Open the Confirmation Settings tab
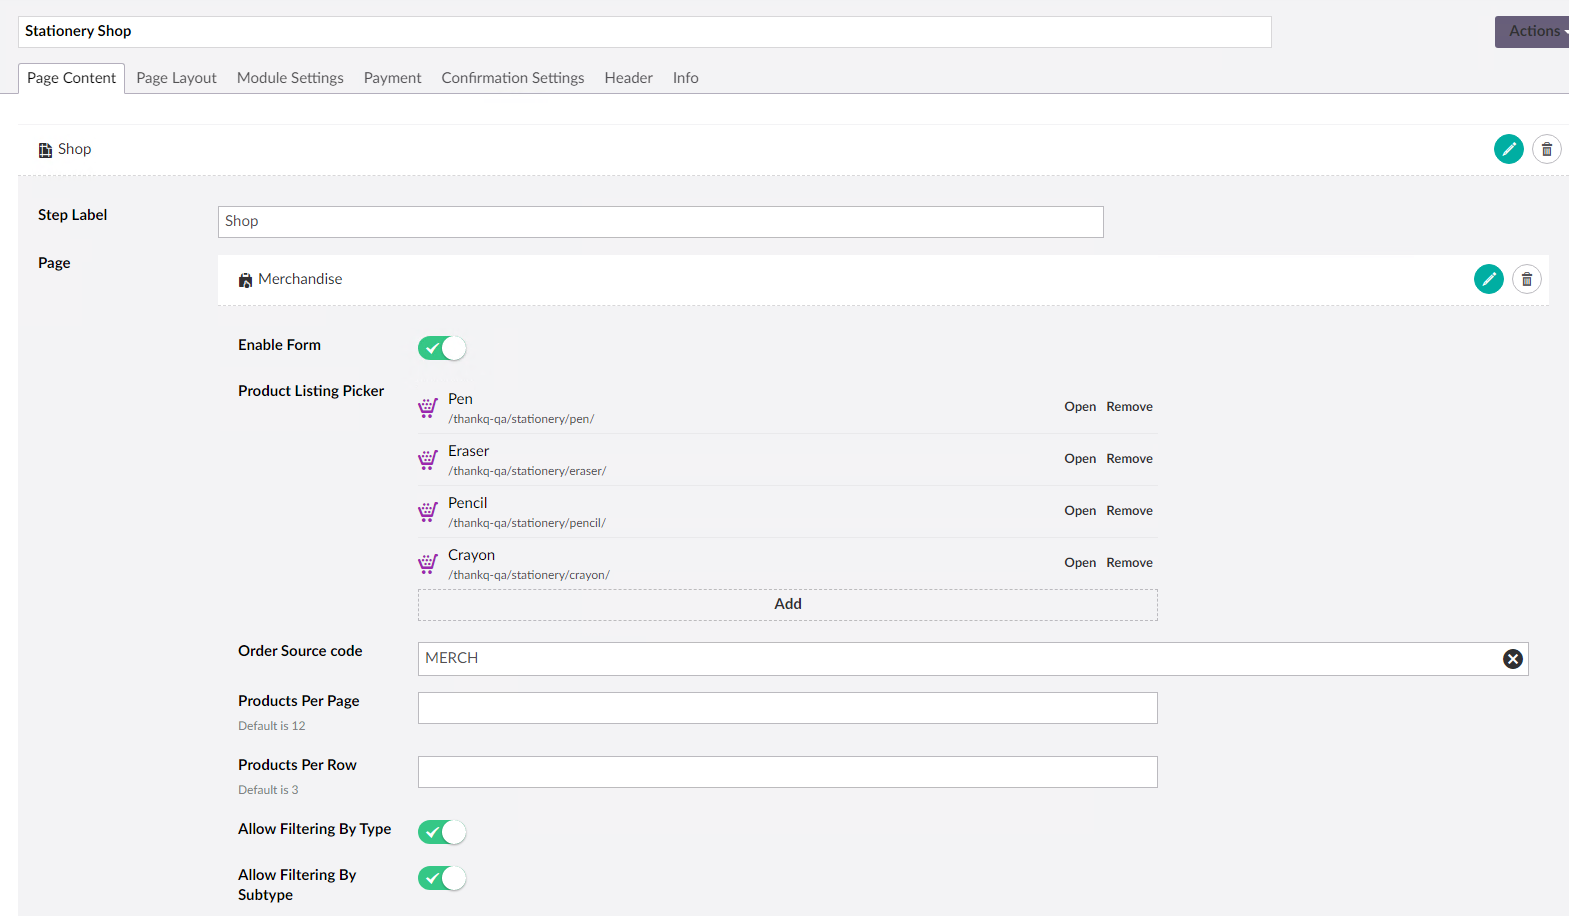Viewport: 1569px width, 916px height. (x=512, y=78)
